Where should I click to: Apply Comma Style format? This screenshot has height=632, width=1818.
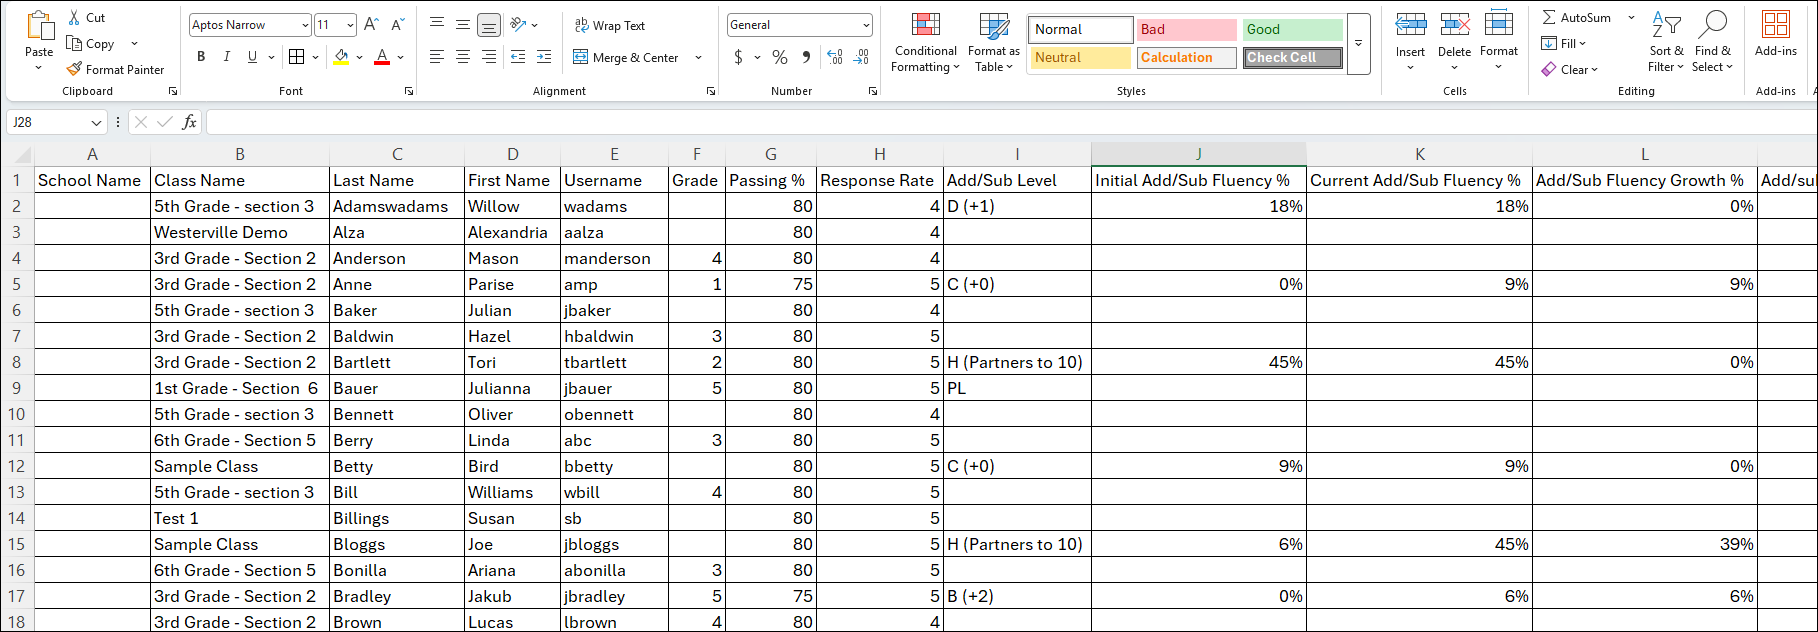(806, 57)
